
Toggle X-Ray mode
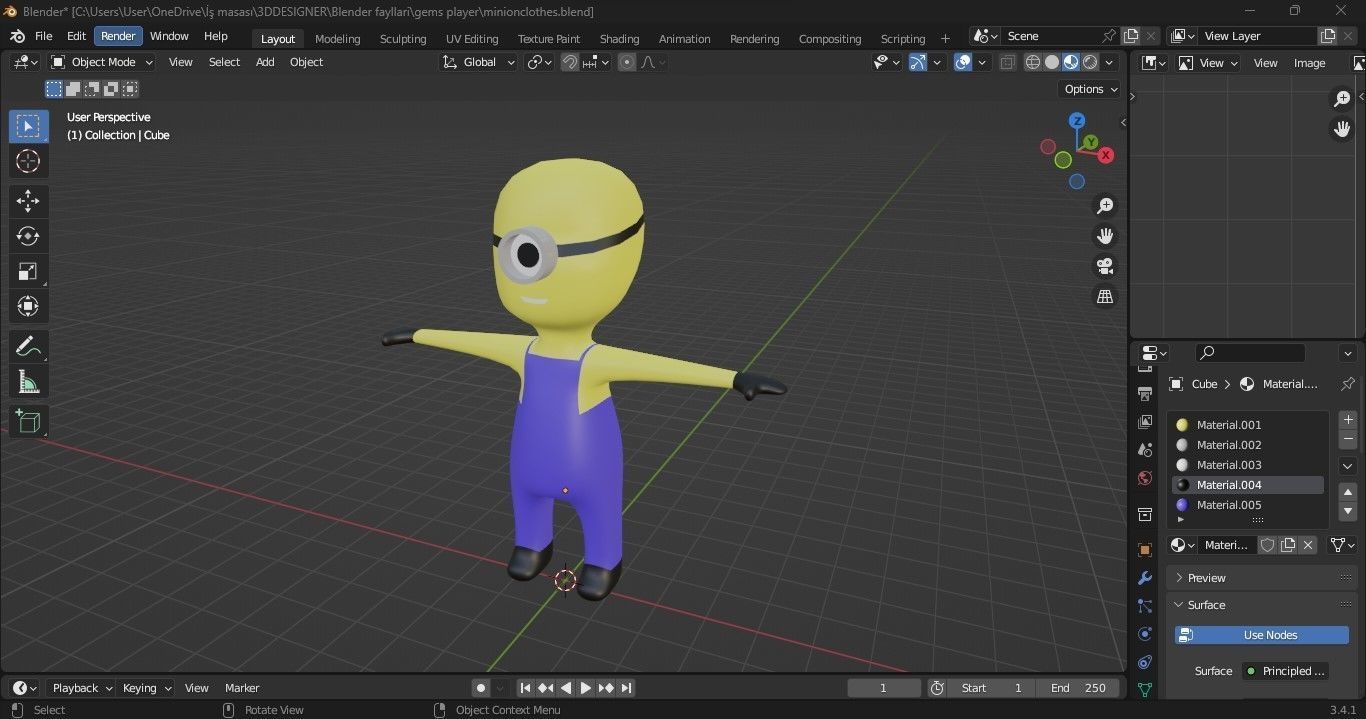[x=1008, y=62]
